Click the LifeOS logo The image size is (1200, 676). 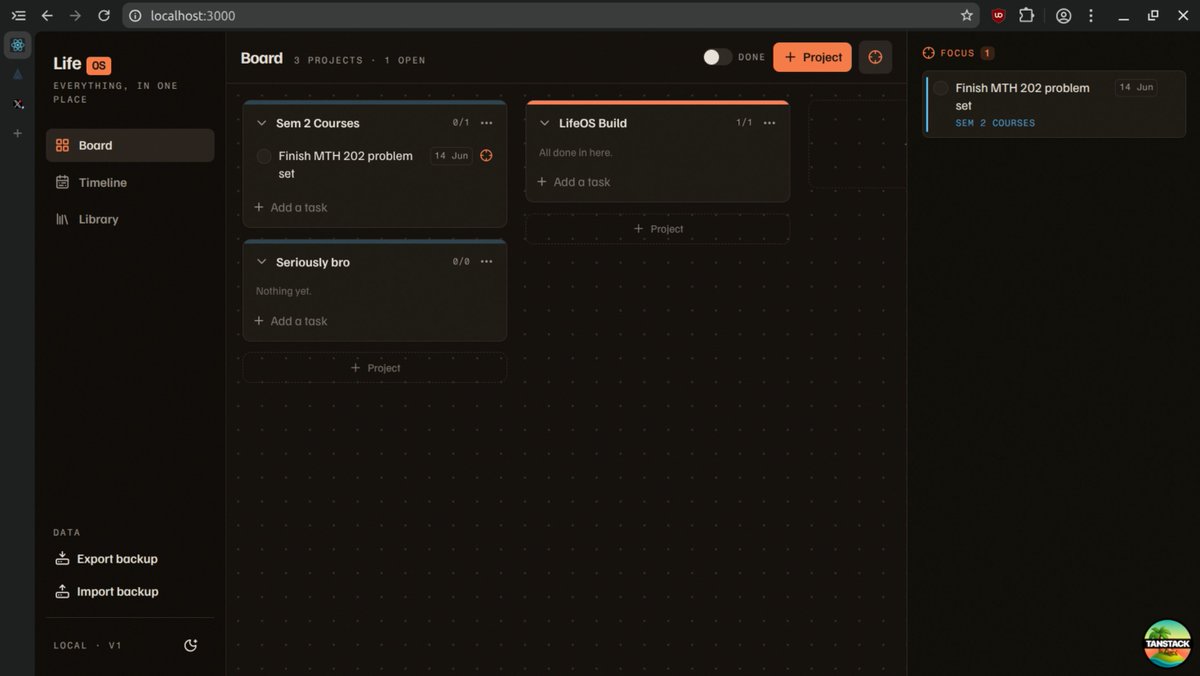[82, 64]
